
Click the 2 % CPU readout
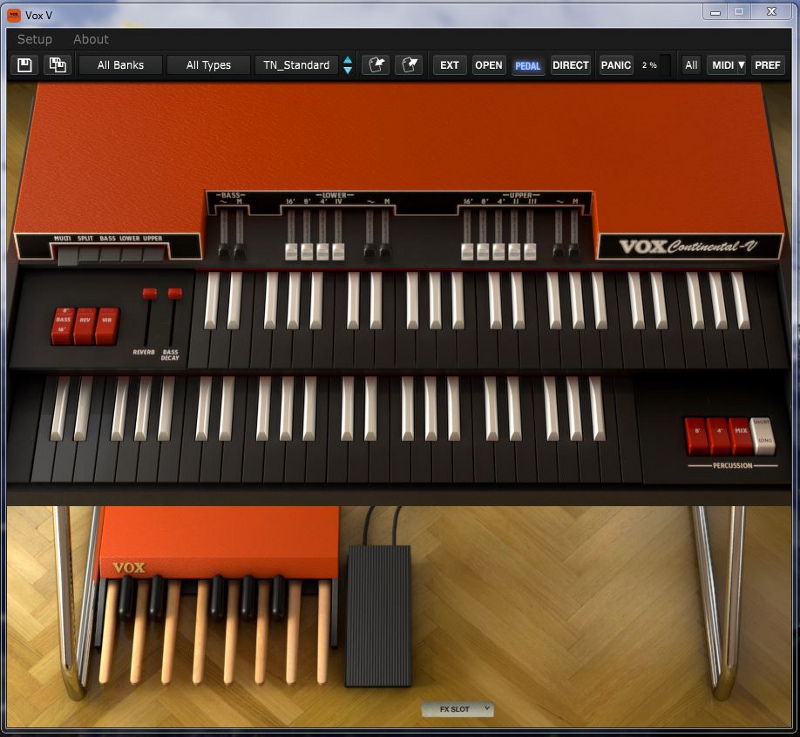click(649, 65)
